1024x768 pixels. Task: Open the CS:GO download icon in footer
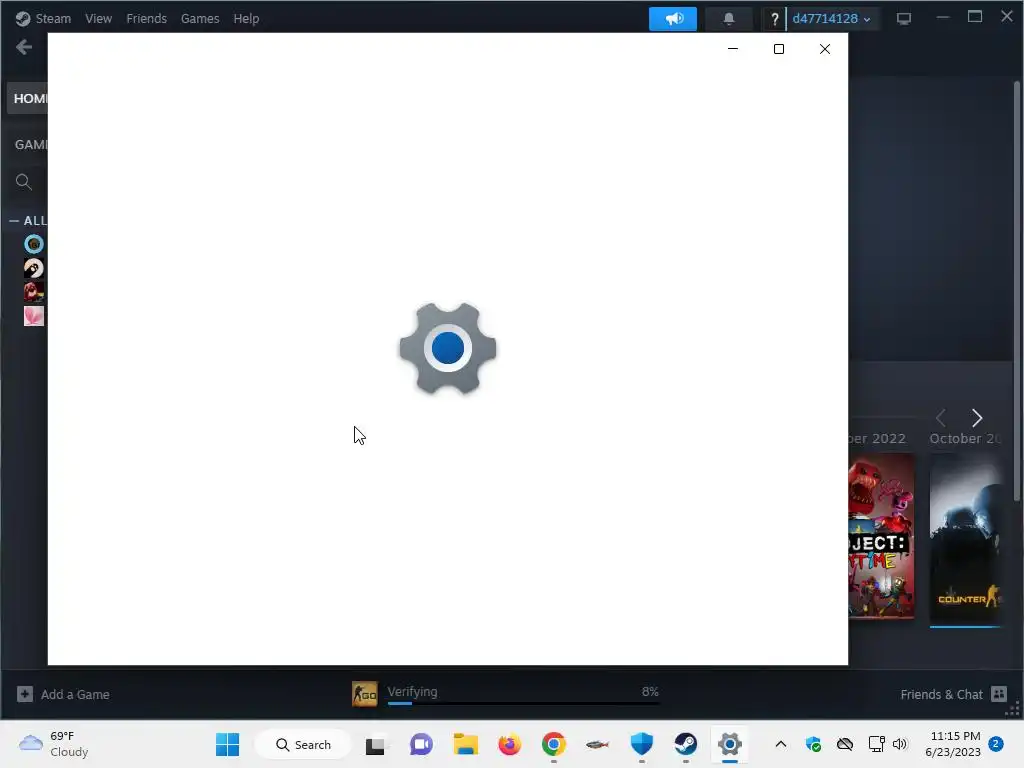(365, 694)
